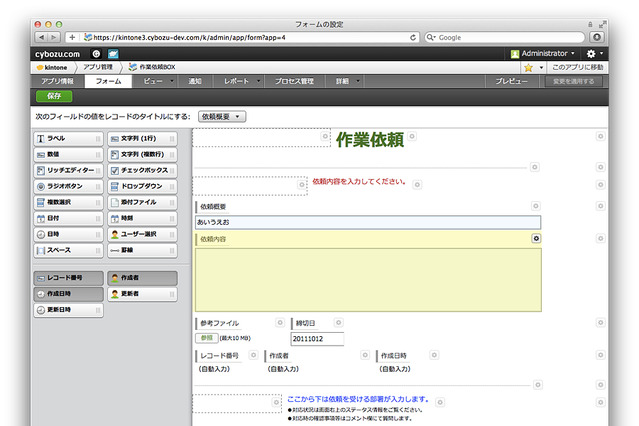Go to the kintone breadcrumb link

click(x=52, y=68)
